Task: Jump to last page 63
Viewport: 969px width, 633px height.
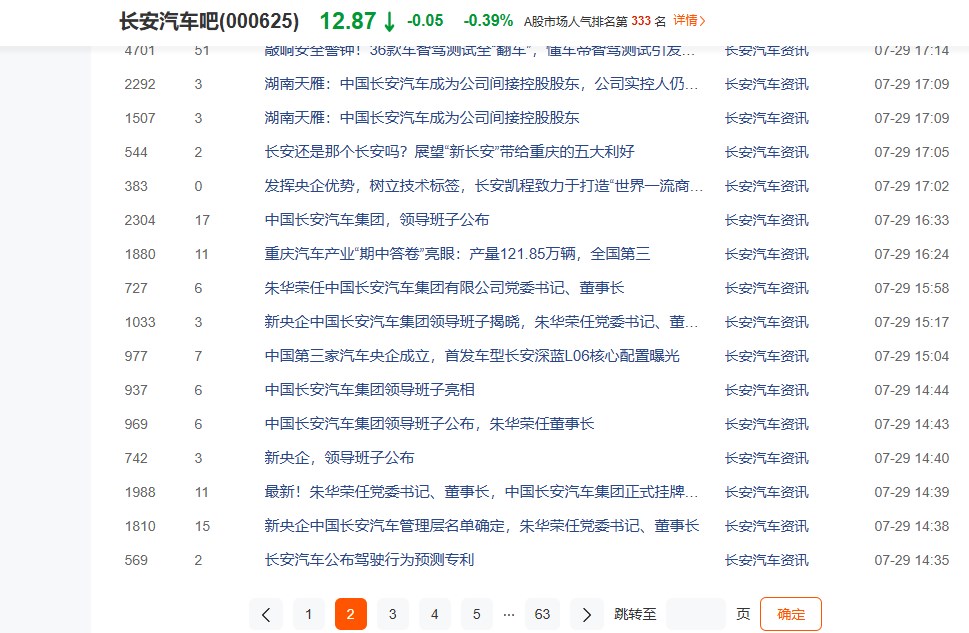Action: (x=542, y=614)
